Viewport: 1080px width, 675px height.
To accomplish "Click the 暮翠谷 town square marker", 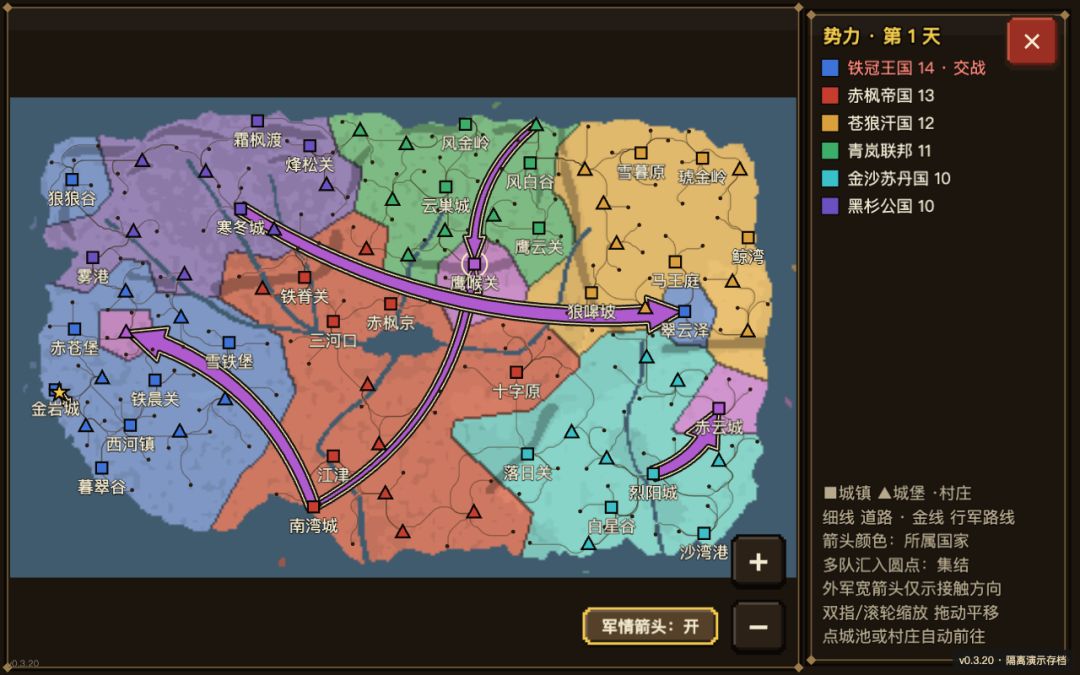I will 102,468.
